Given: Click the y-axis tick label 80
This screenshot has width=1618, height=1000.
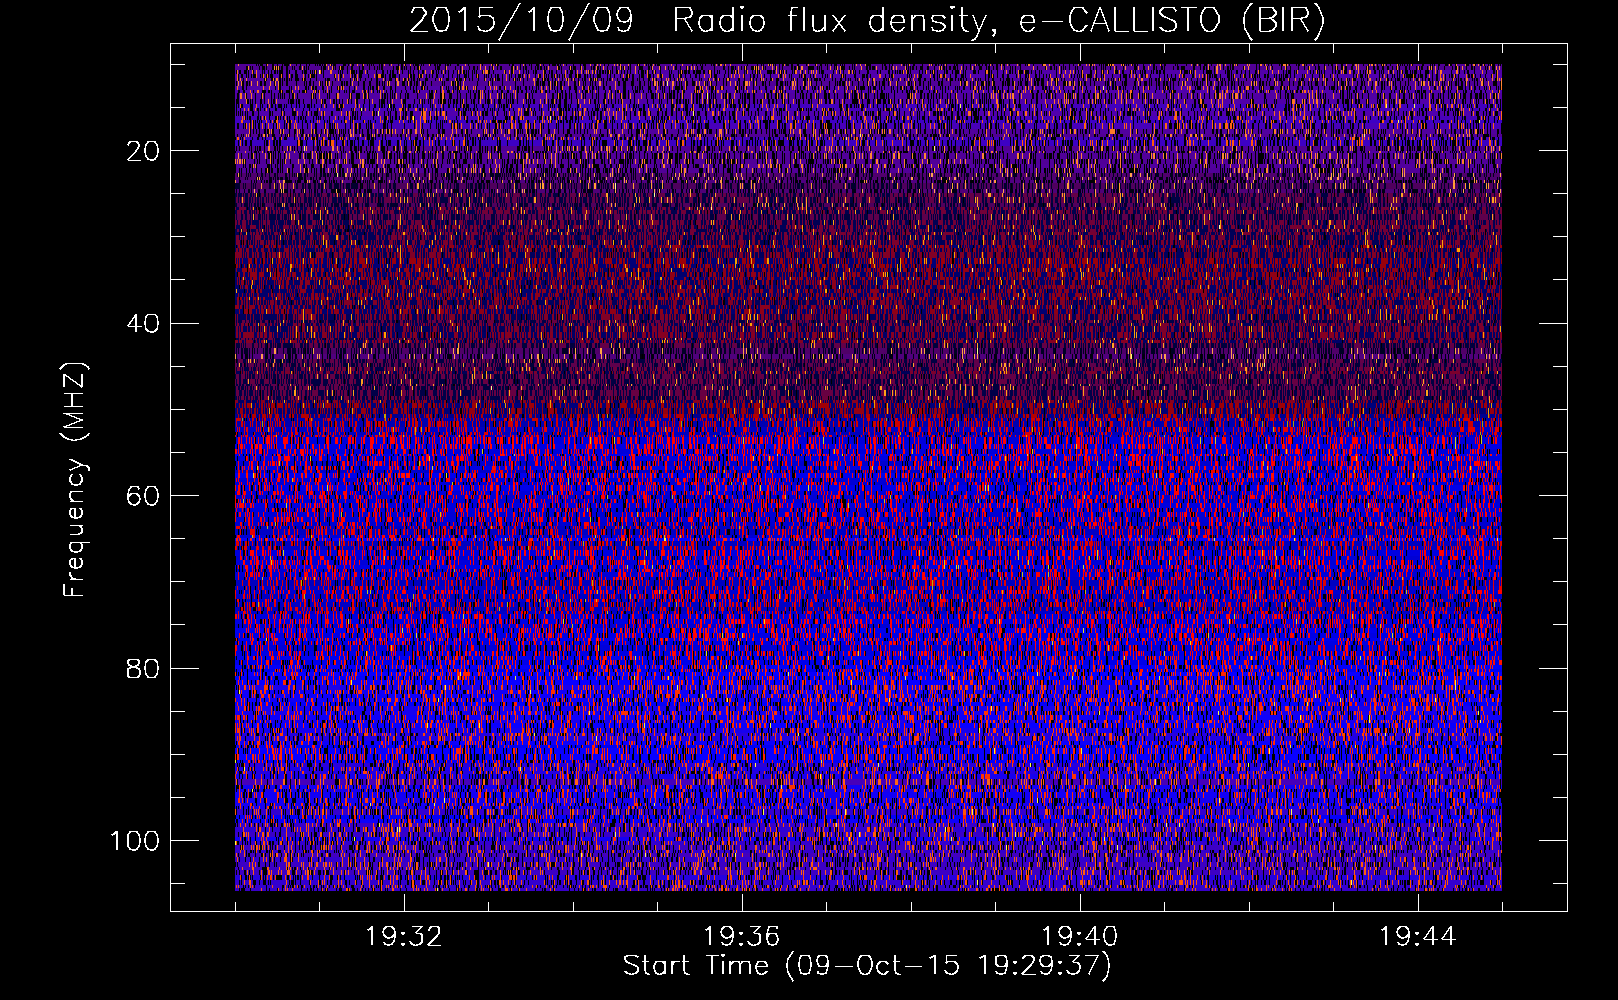Looking at the screenshot, I should click(143, 669).
